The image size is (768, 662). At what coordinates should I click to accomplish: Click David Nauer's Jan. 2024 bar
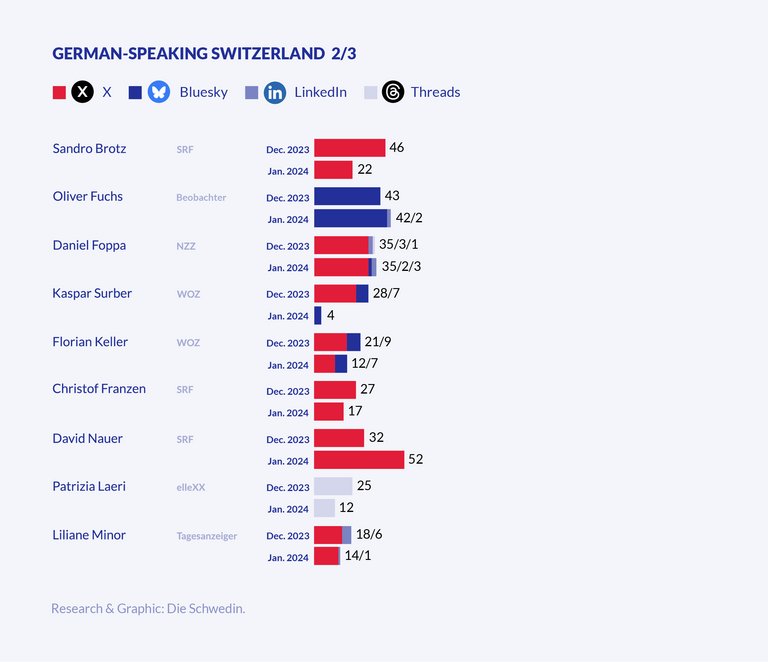(358, 460)
